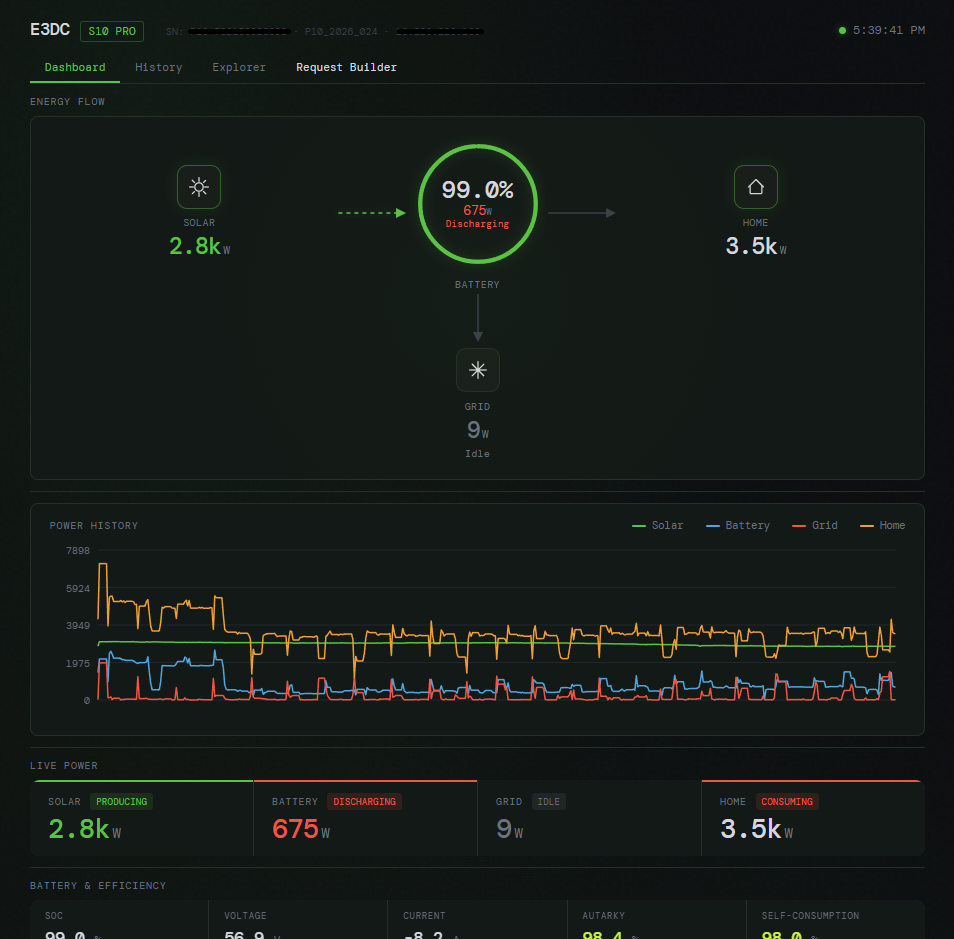
Task: Click the solar 2.8k W flow value
Action: tap(200, 246)
